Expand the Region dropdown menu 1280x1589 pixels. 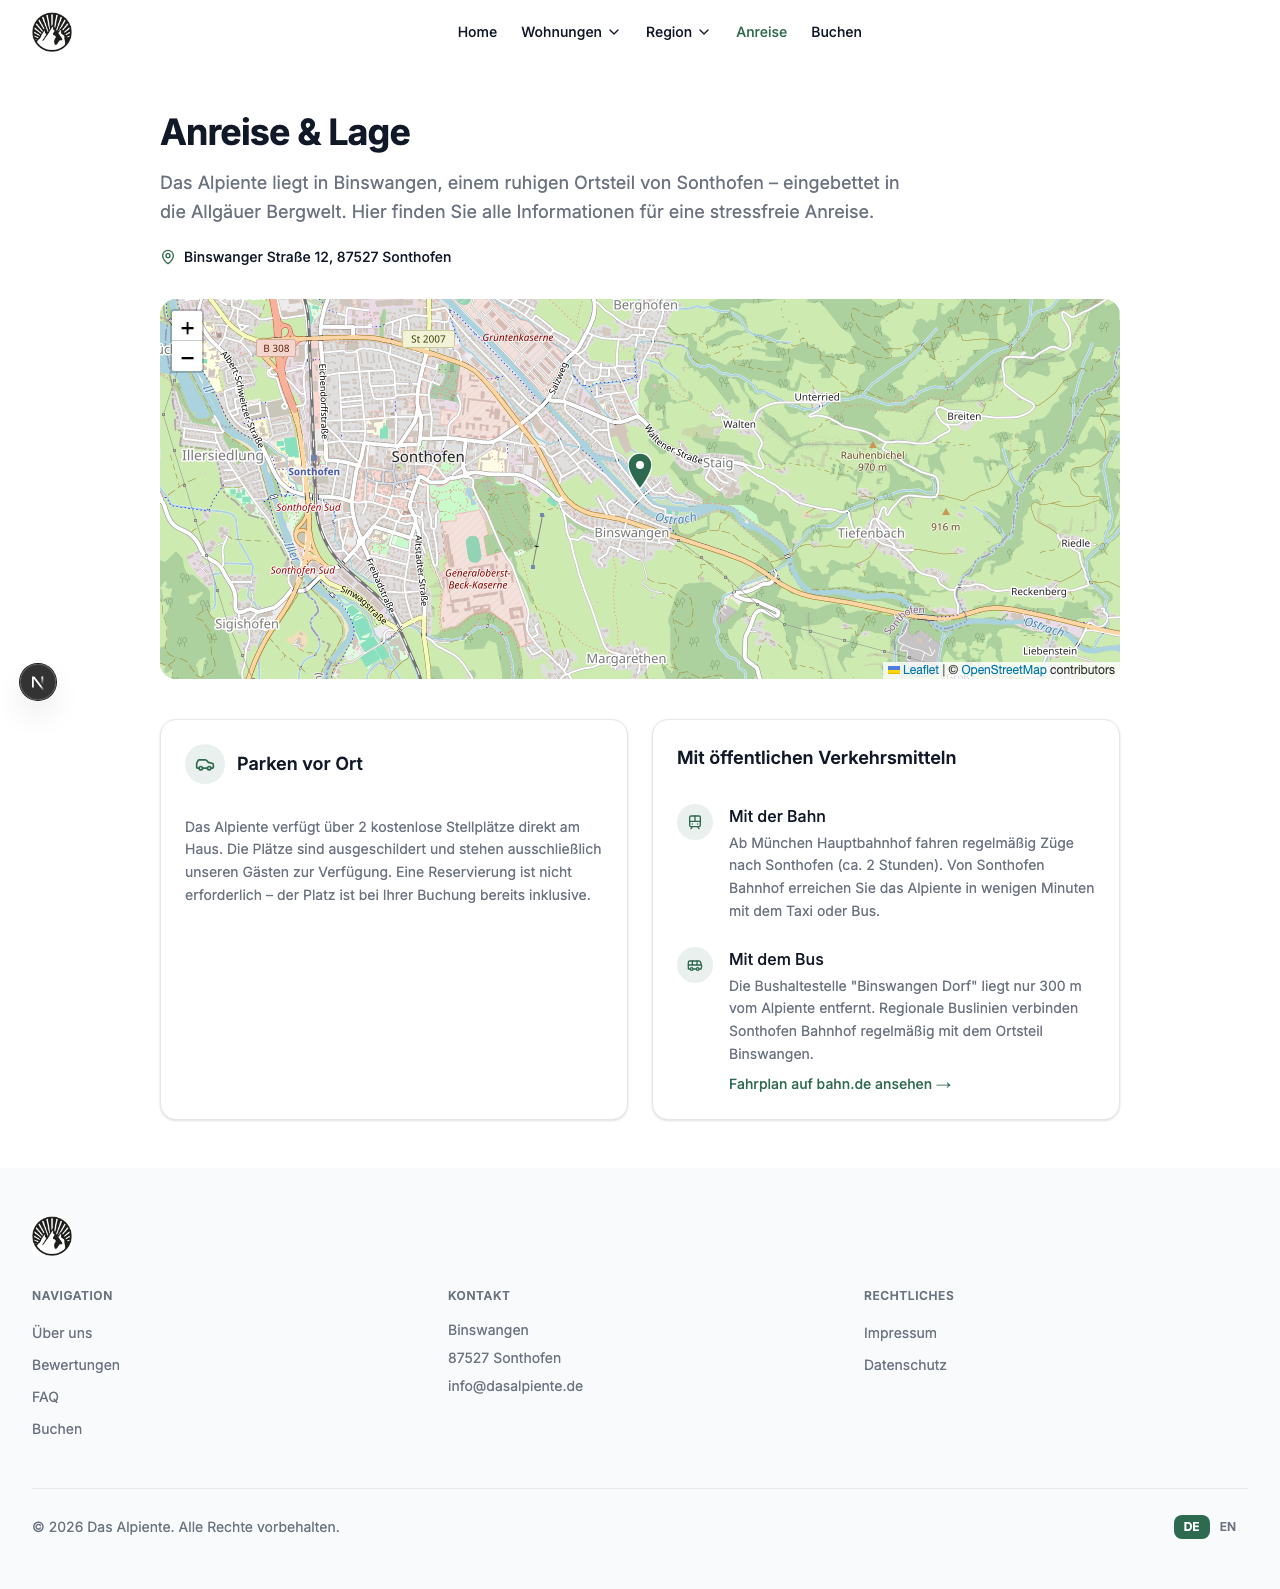[677, 32]
